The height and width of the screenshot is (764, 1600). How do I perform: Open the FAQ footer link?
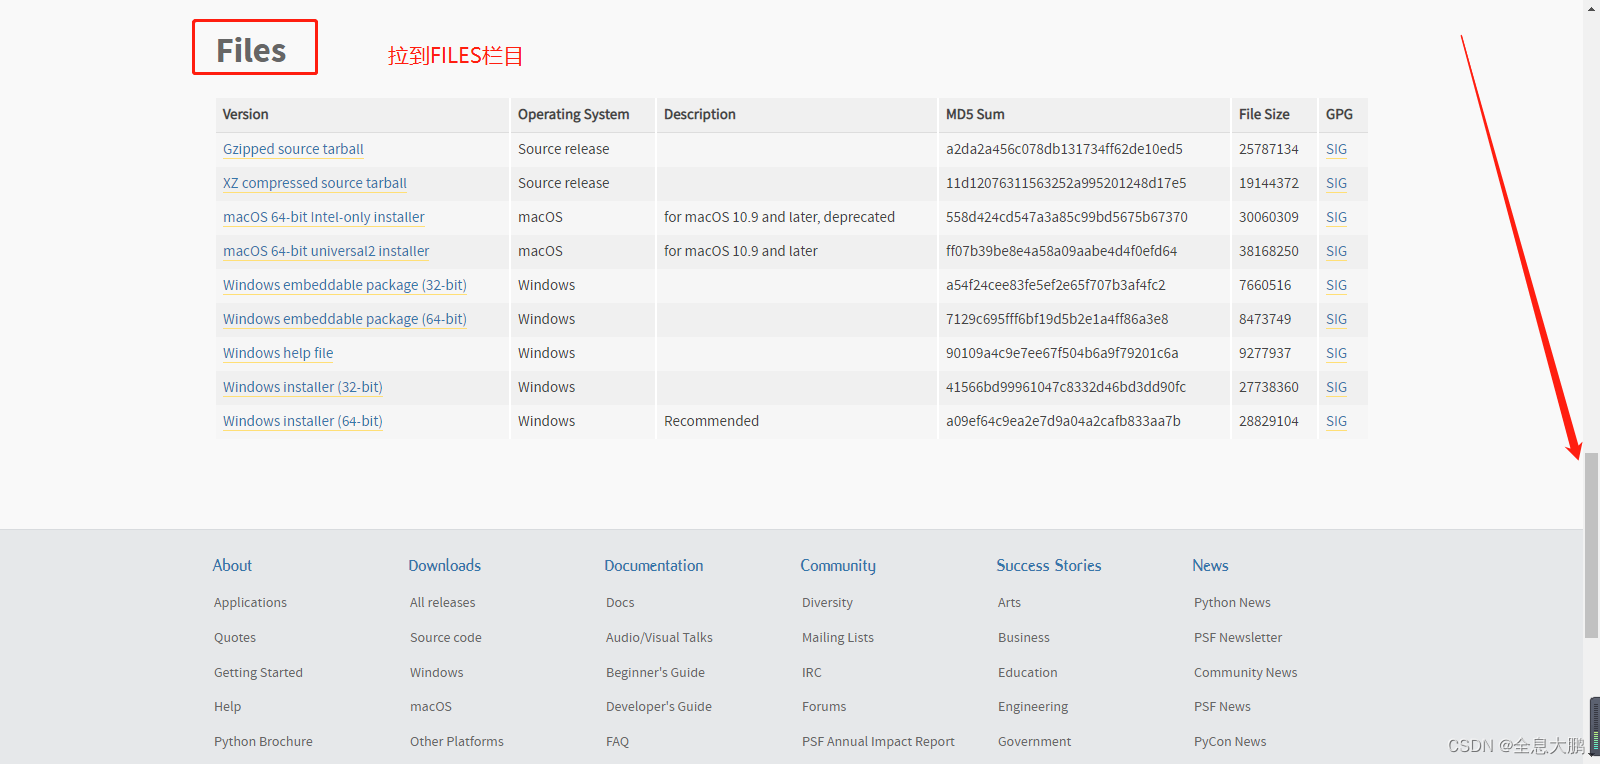(617, 742)
